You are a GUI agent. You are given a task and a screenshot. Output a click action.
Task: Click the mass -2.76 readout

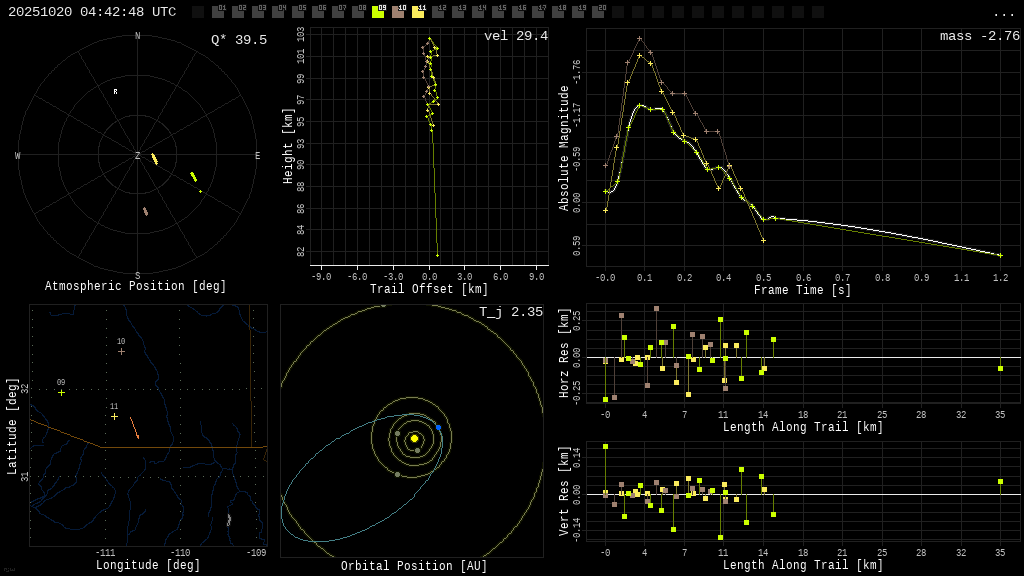pos(979,36)
